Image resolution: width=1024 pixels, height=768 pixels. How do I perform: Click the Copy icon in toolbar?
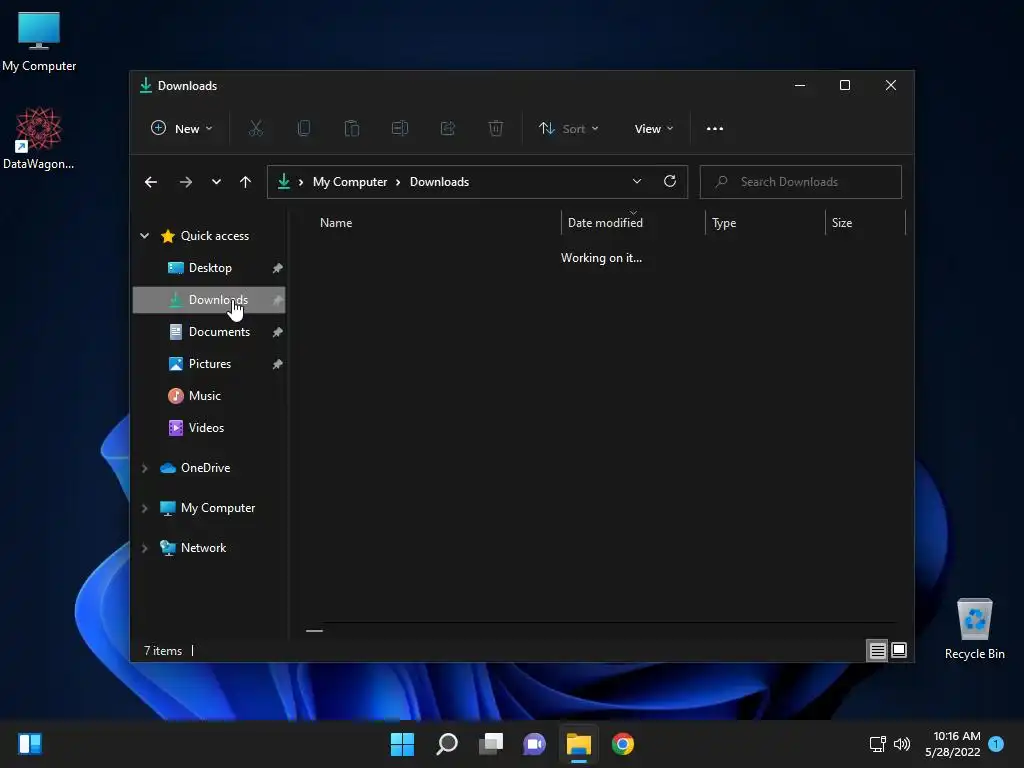pyautogui.click(x=304, y=129)
